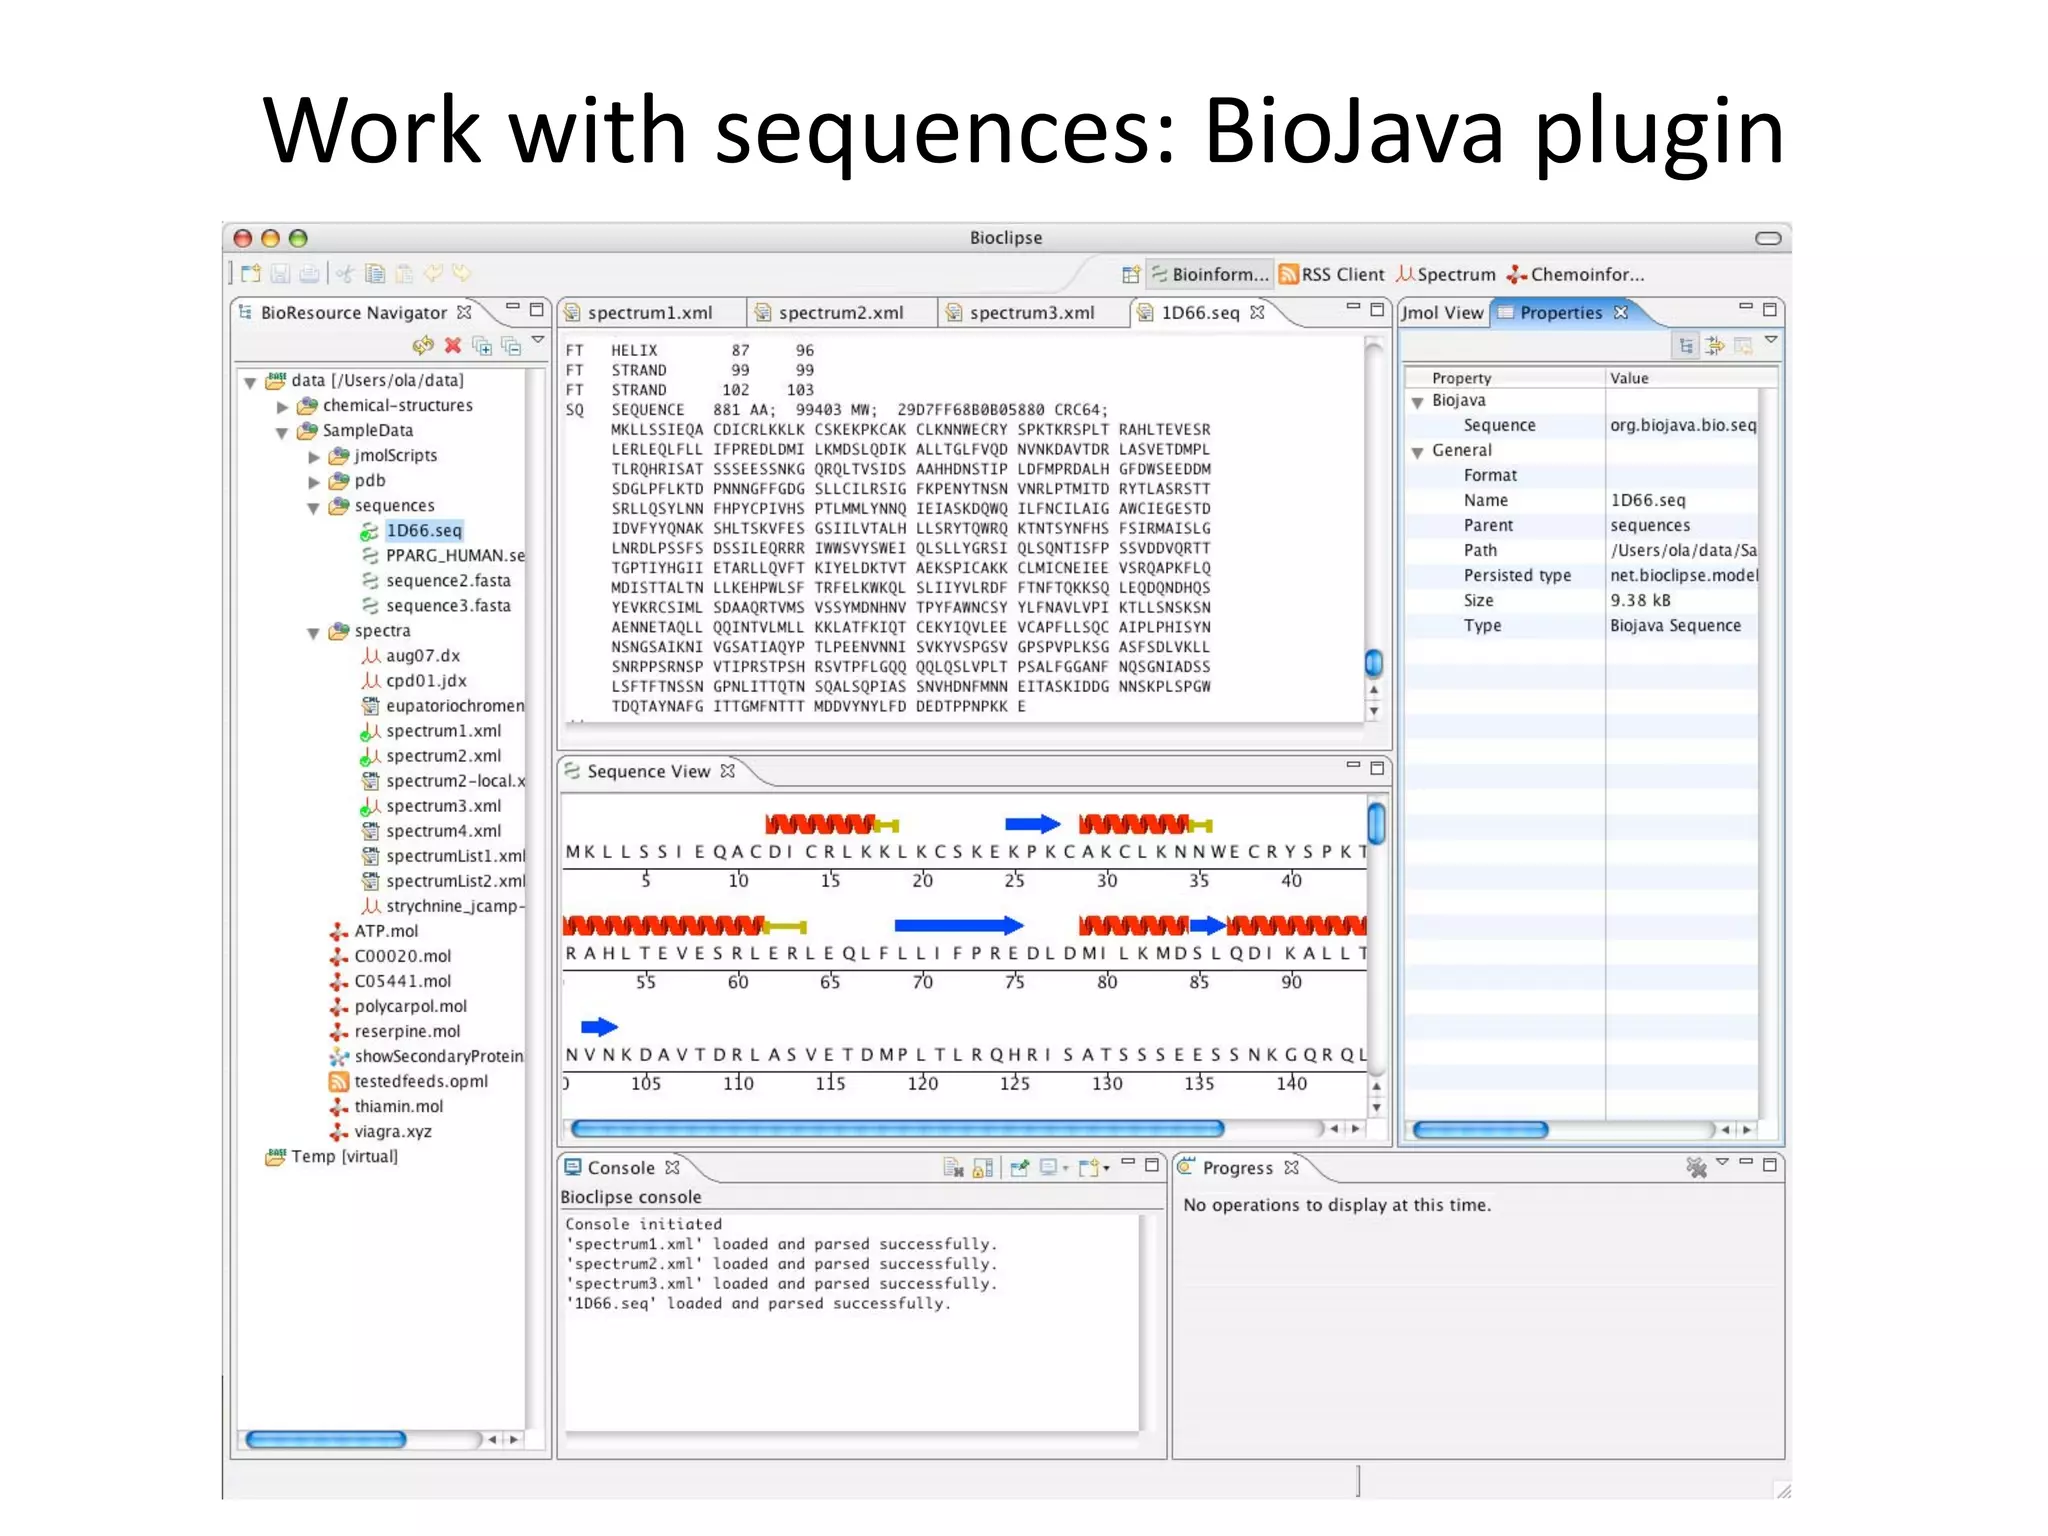Close the 1D66.seq editor tab
Screen dimensions: 2048x1536
(1258, 312)
